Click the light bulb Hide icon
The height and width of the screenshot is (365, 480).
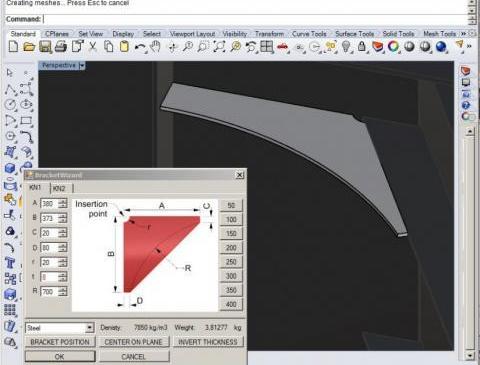click(x=346, y=46)
